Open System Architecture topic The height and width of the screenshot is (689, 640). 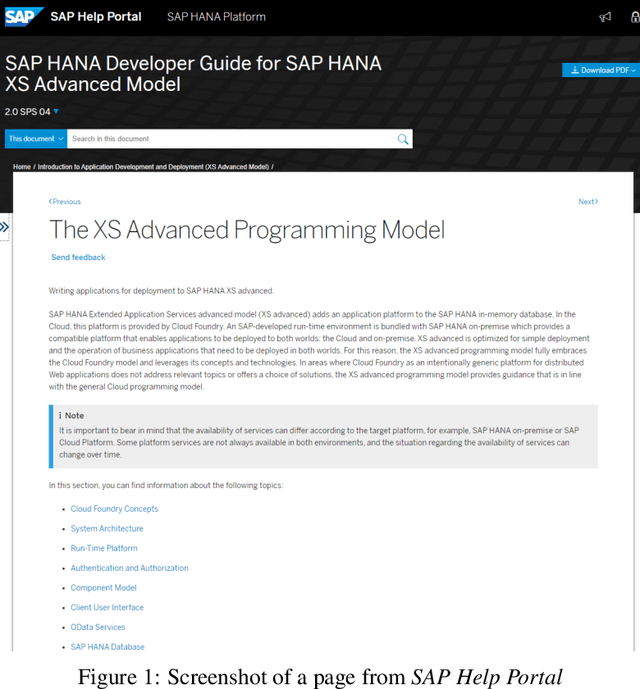point(107,529)
